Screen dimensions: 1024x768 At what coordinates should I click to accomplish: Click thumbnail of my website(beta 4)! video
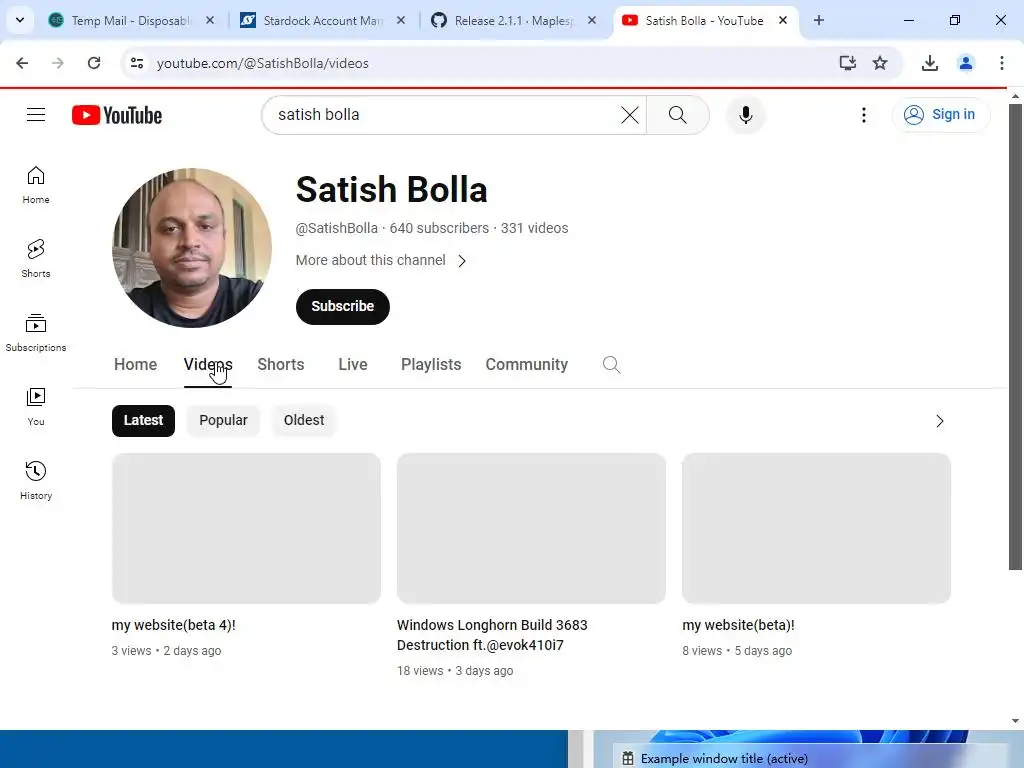[x=246, y=528]
